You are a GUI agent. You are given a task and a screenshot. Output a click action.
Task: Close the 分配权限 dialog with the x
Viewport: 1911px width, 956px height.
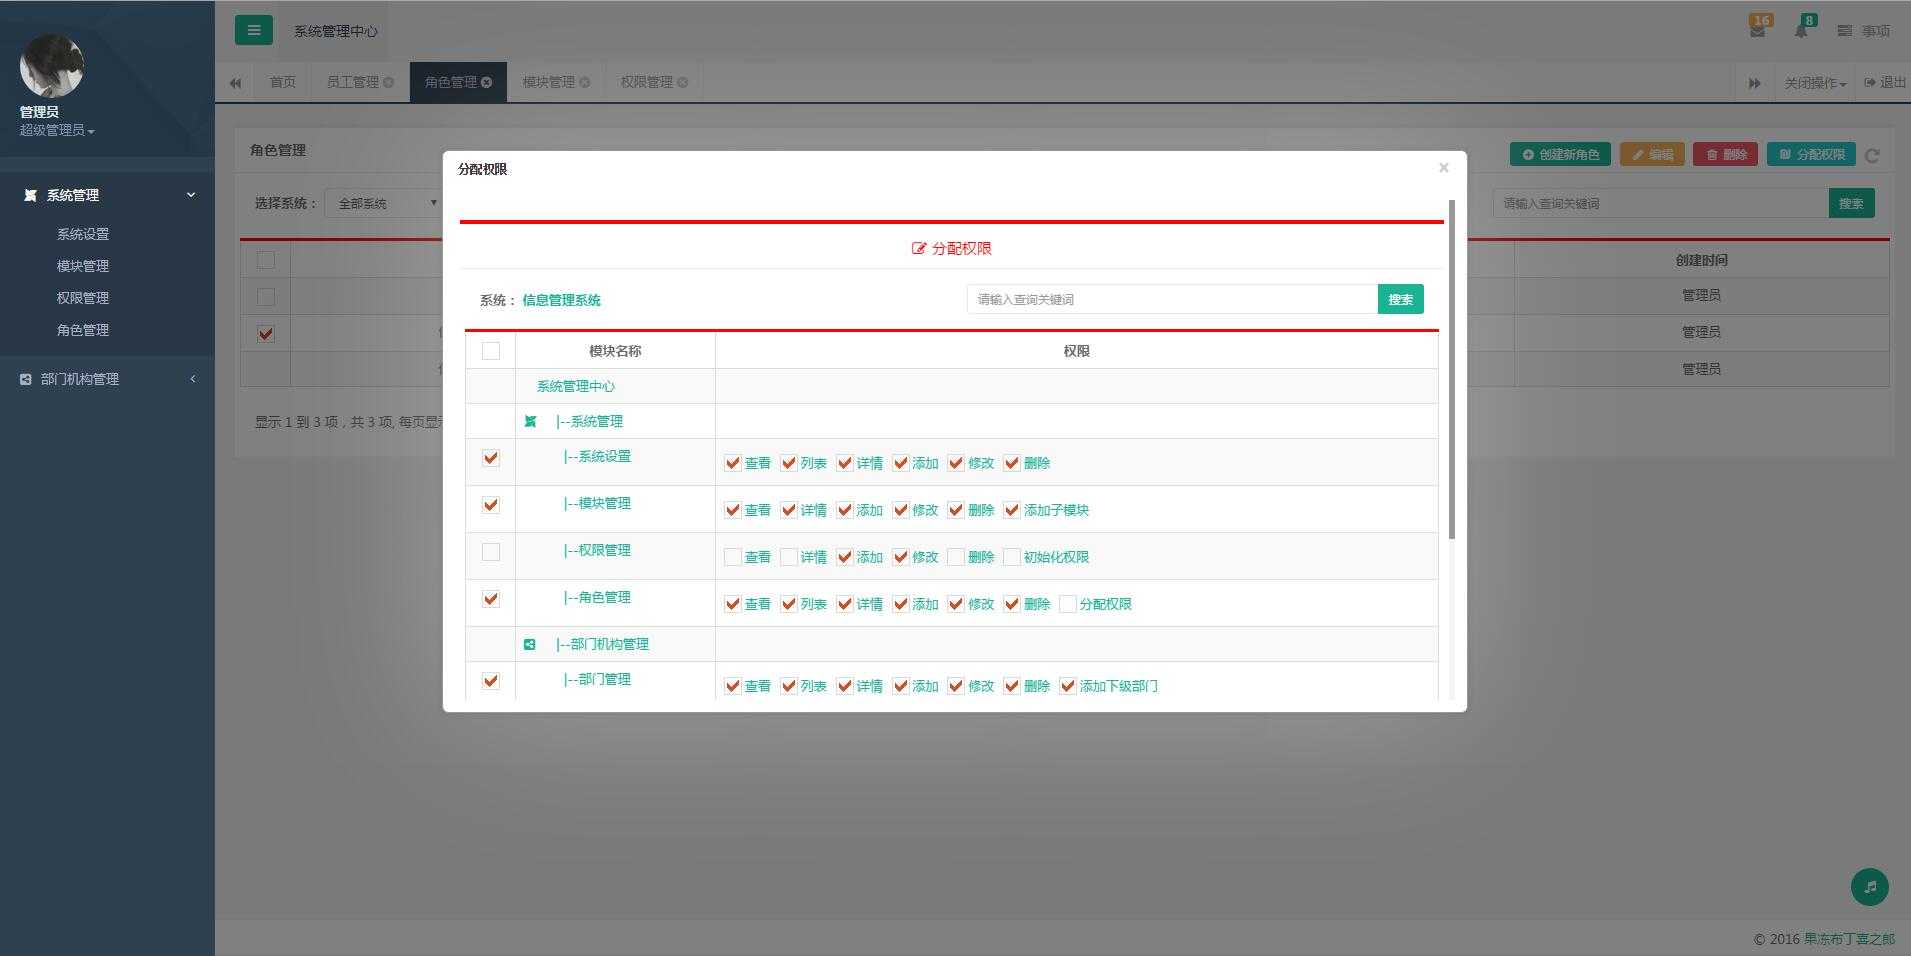[x=1443, y=167]
